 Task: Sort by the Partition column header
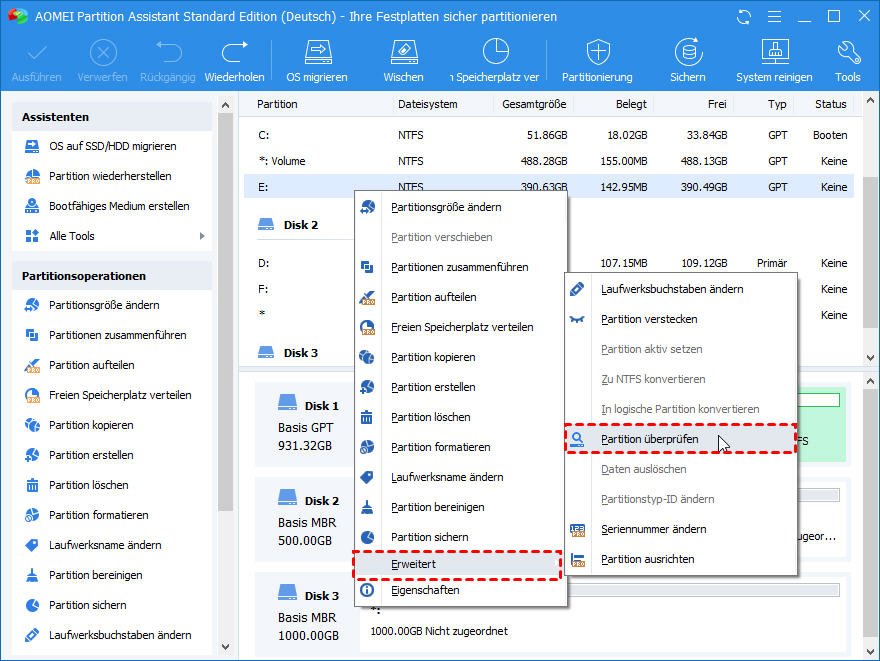(277, 104)
